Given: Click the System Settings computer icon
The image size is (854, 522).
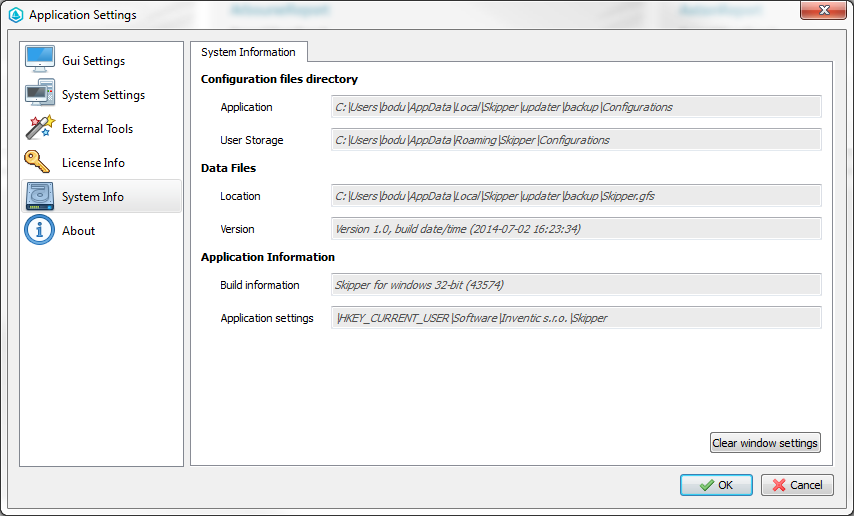Looking at the screenshot, I should (x=40, y=94).
